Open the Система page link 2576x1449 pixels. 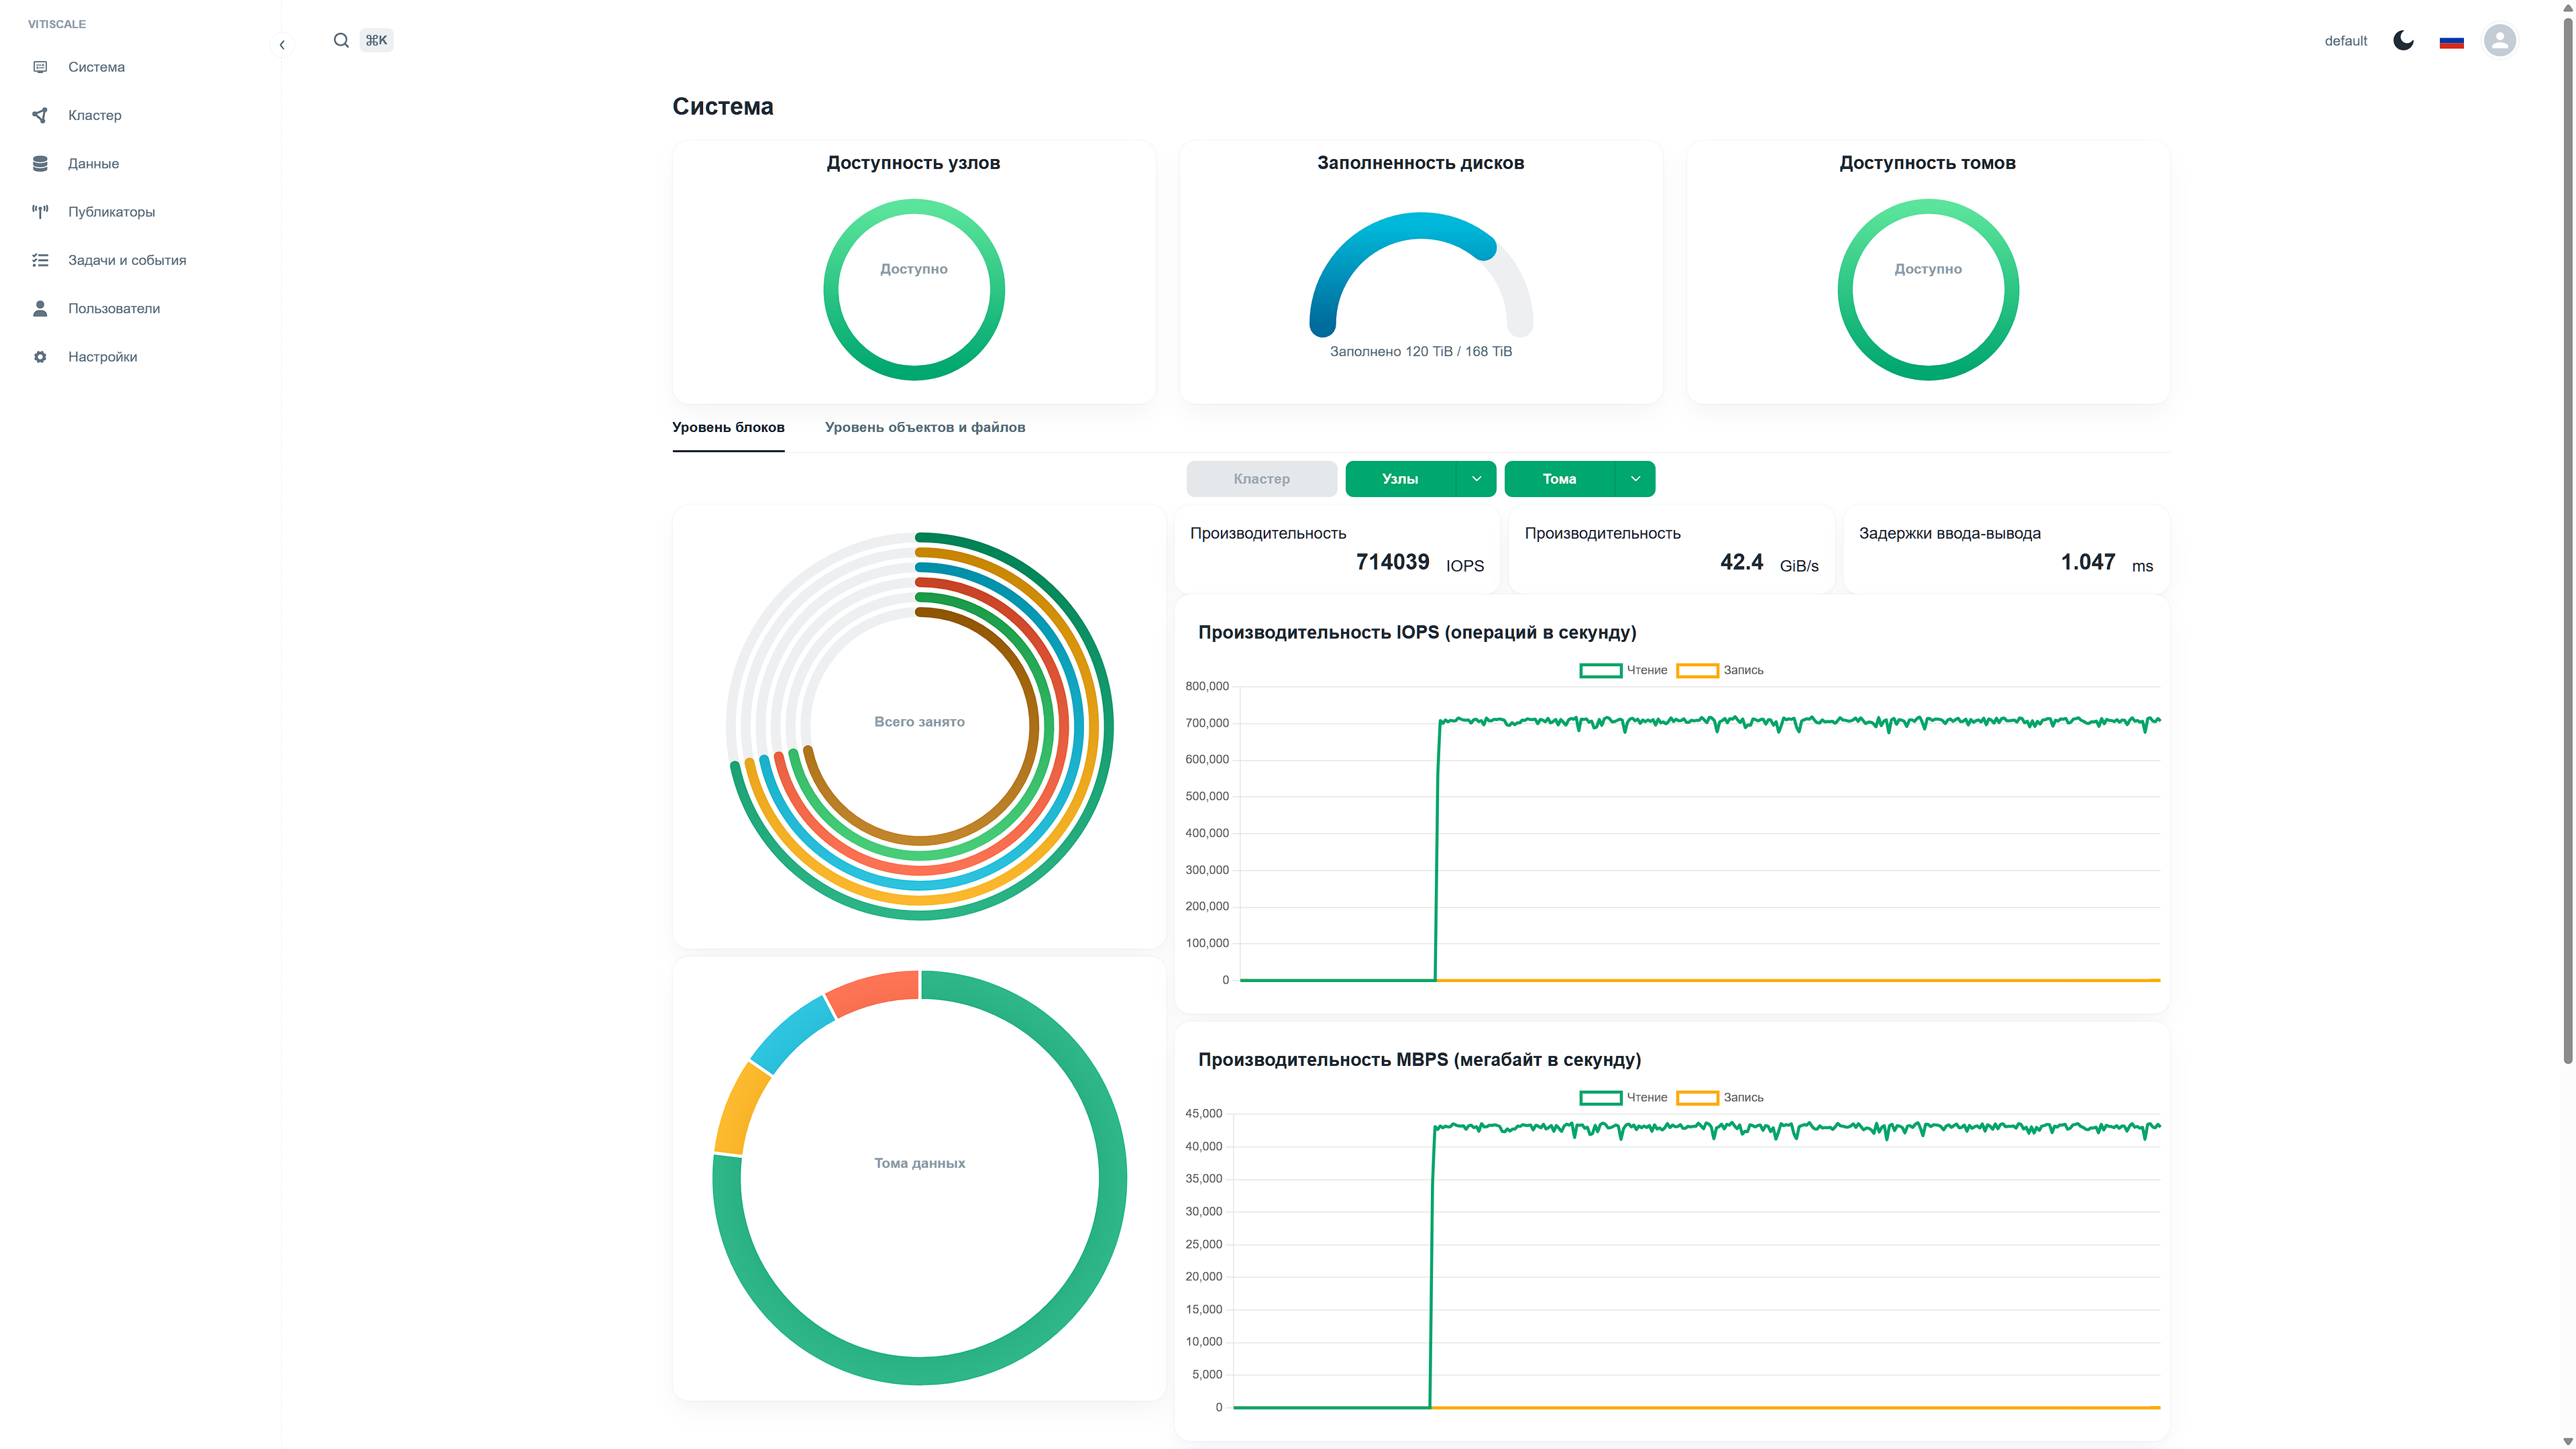tap(96, 67)
